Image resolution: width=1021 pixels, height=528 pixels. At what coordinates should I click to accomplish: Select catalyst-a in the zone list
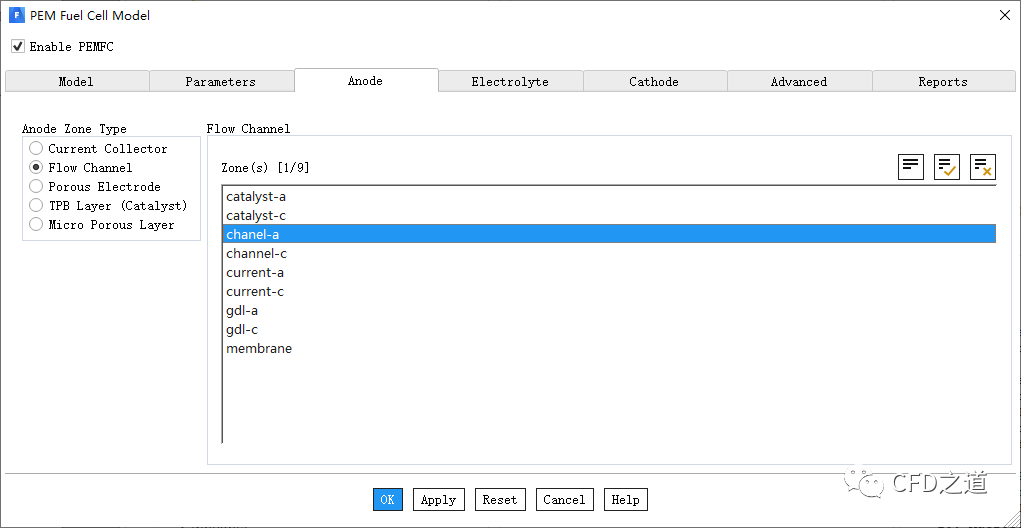coord(609,196)
